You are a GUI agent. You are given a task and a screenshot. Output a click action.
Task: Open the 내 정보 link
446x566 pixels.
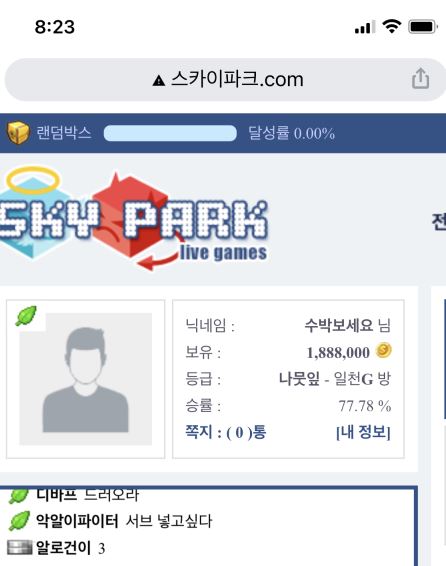click(363, 432)
